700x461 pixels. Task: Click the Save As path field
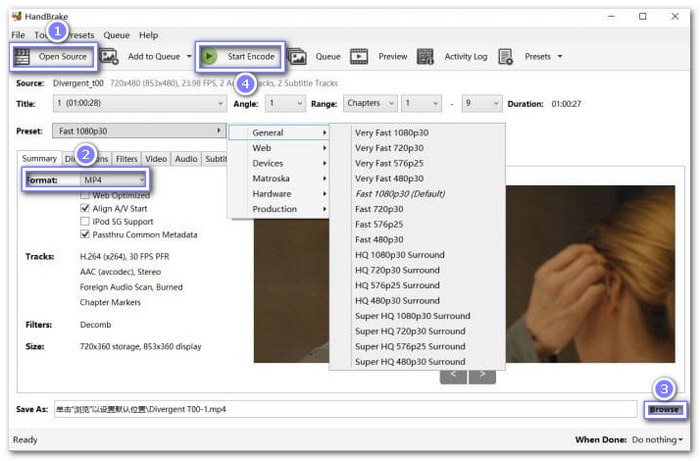345,409
